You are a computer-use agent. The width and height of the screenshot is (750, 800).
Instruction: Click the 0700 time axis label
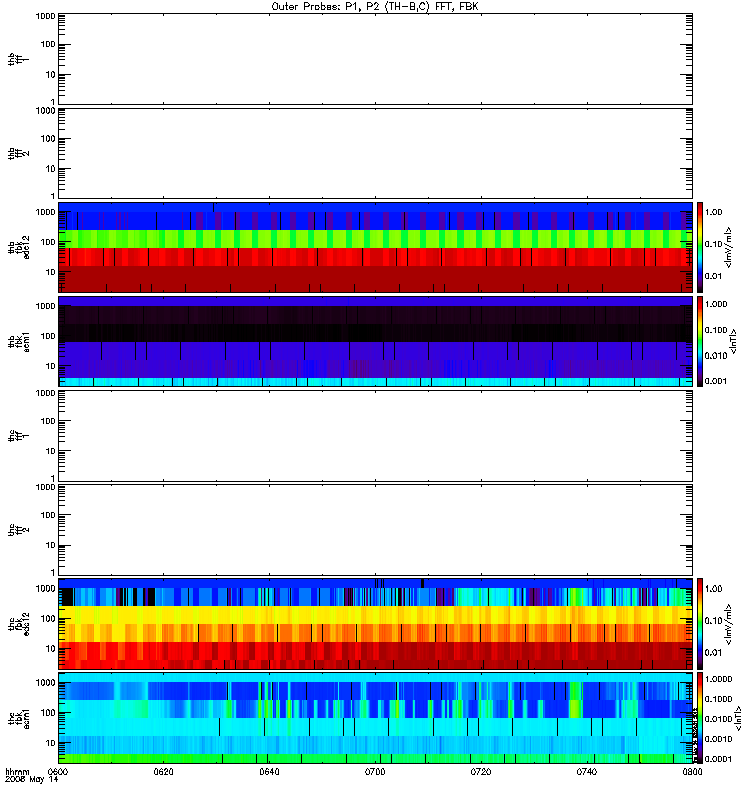[375, 771]
